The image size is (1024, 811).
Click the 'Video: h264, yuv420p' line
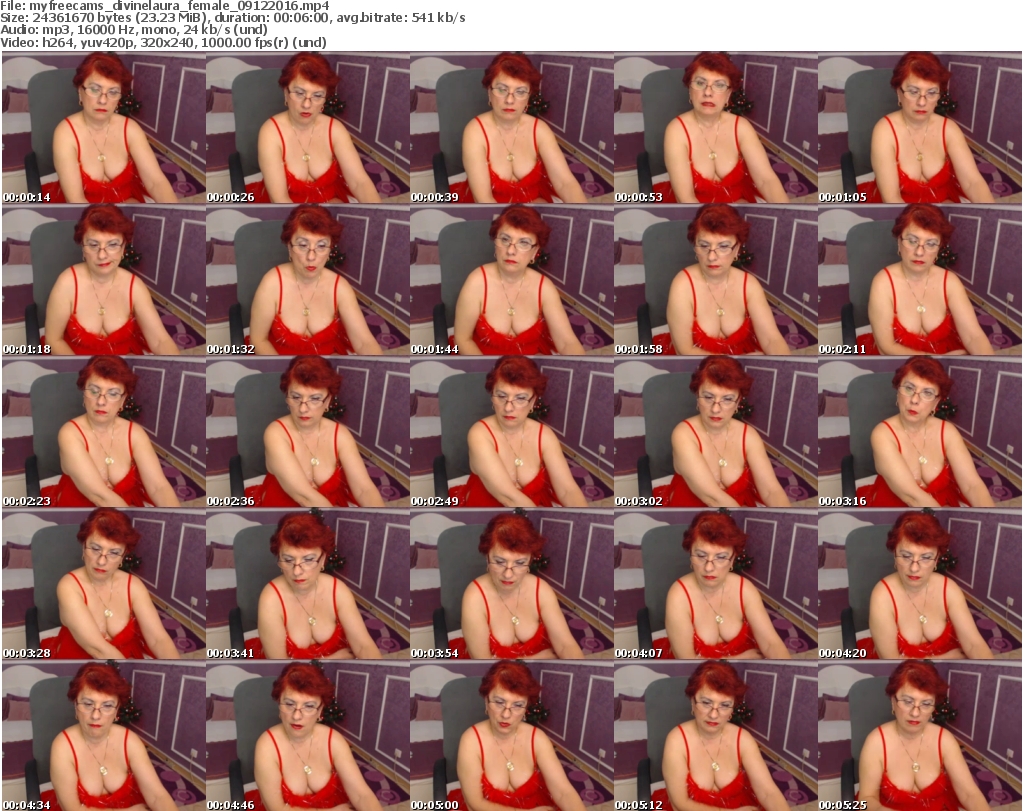[x=163, y=42]
